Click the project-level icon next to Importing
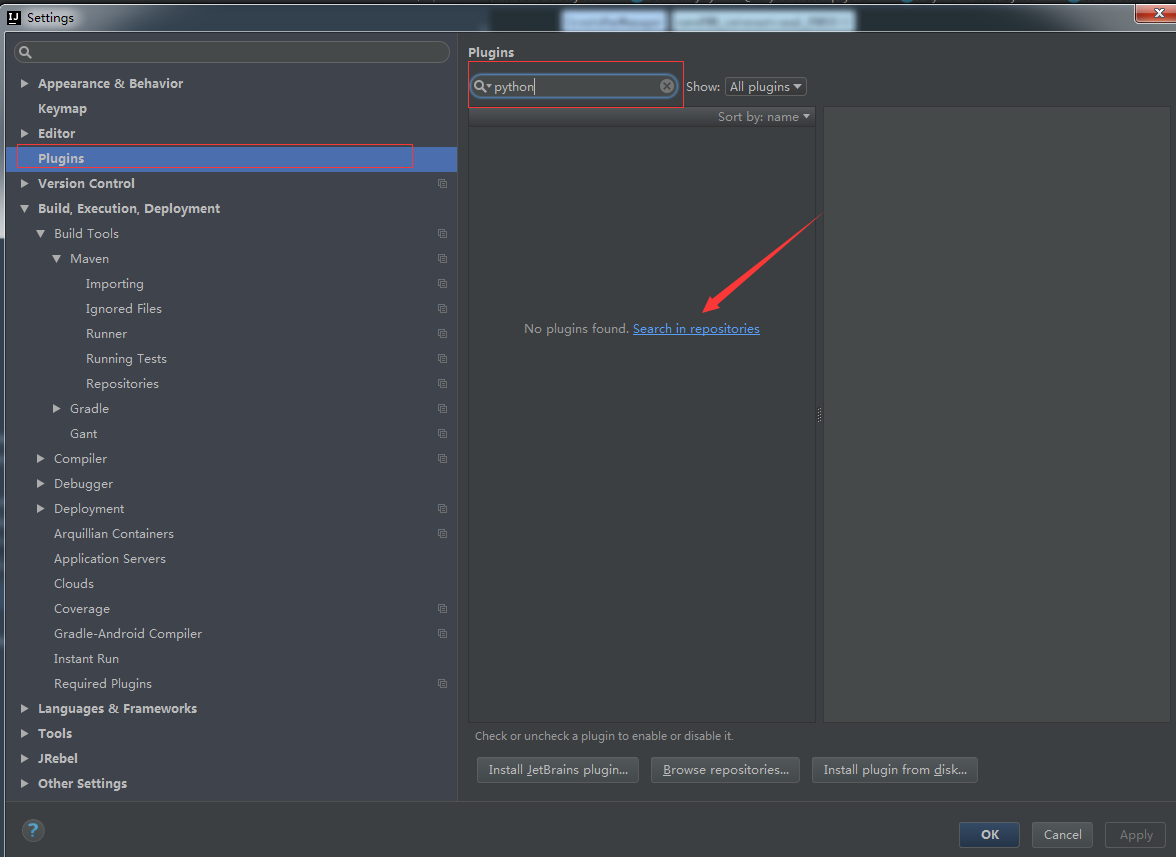This screenshot has width=1176, height=857. coord(442,284)
